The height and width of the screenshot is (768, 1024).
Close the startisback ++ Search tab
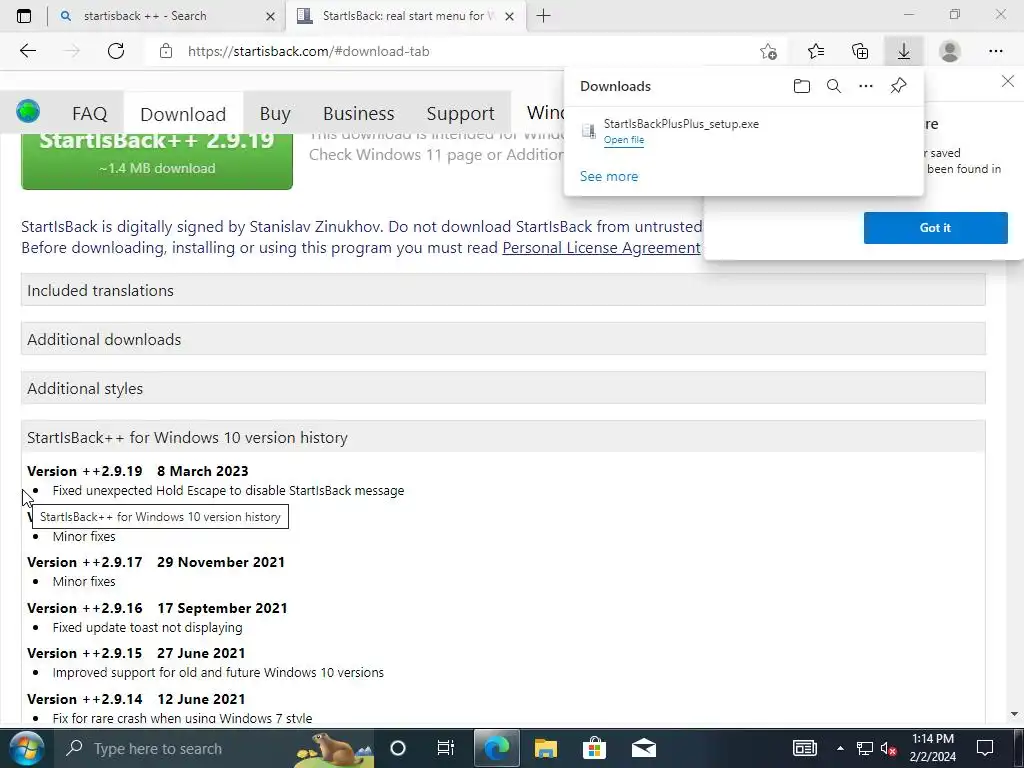[x=270, y=16]
